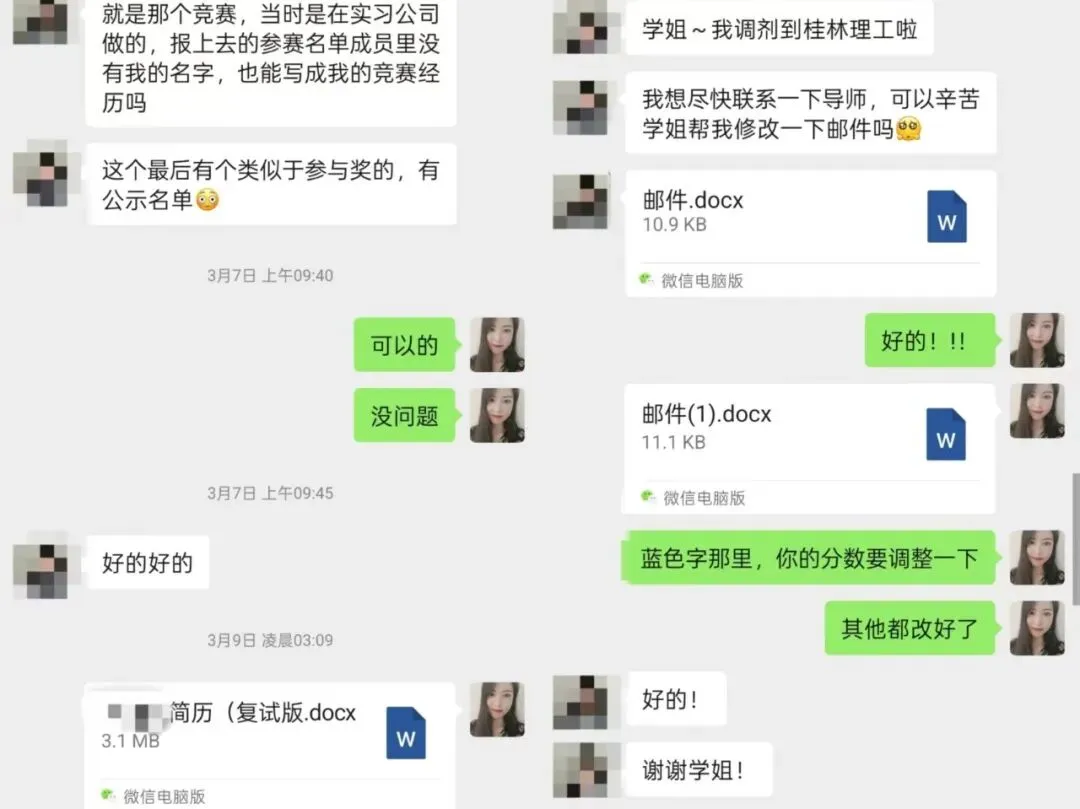1080x809 pixels.
Task: Tap the woman's avatar beside 好的！!!
Action: 1037,340
